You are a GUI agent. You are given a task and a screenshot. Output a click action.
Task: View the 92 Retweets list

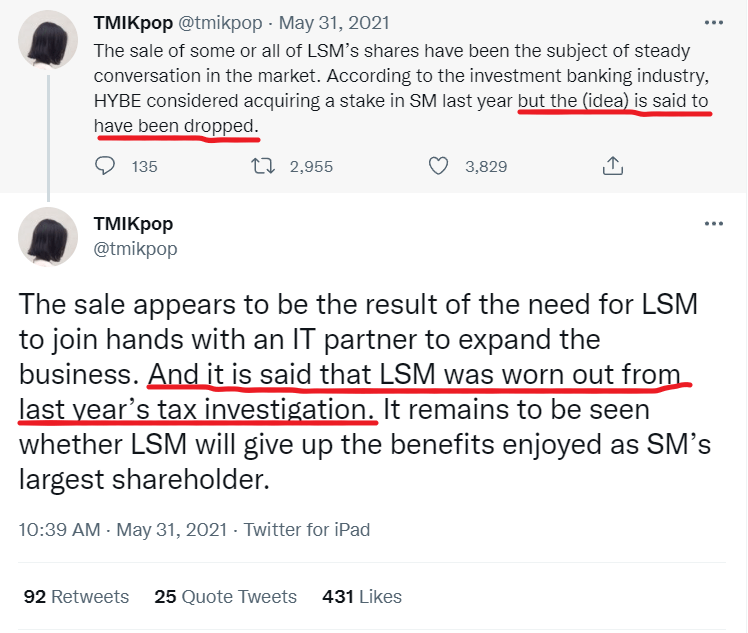click(77, 597)
